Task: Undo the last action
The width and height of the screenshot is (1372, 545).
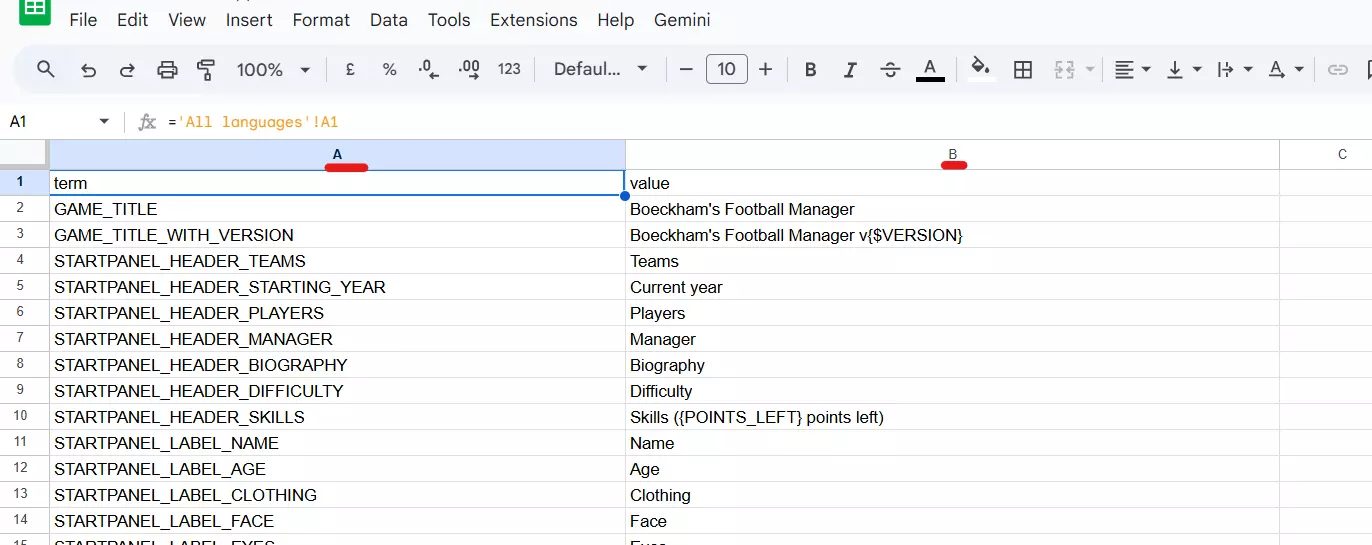Action: click(88, 69)
